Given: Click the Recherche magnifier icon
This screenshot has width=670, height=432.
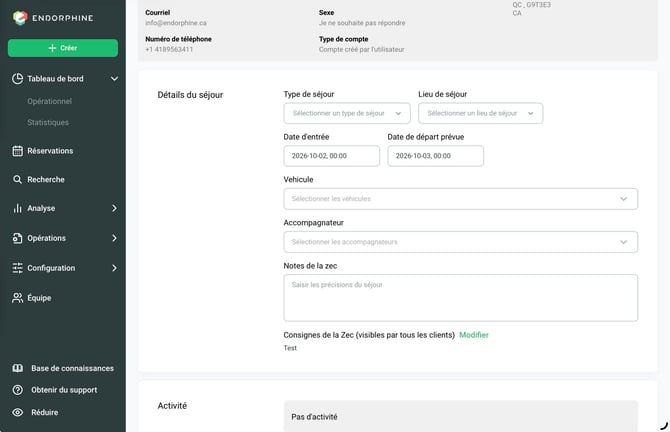Looking at the screenshot, I should coord(18,179).
